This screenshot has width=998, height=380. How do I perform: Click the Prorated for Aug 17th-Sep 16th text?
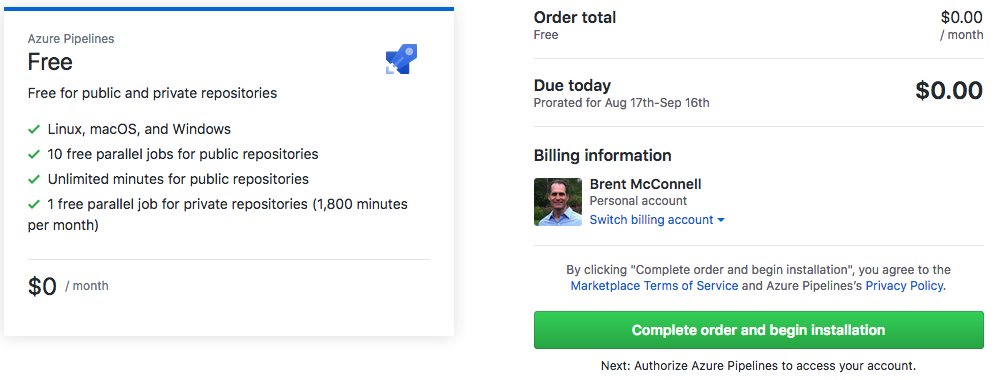click(x=621, y=102)
